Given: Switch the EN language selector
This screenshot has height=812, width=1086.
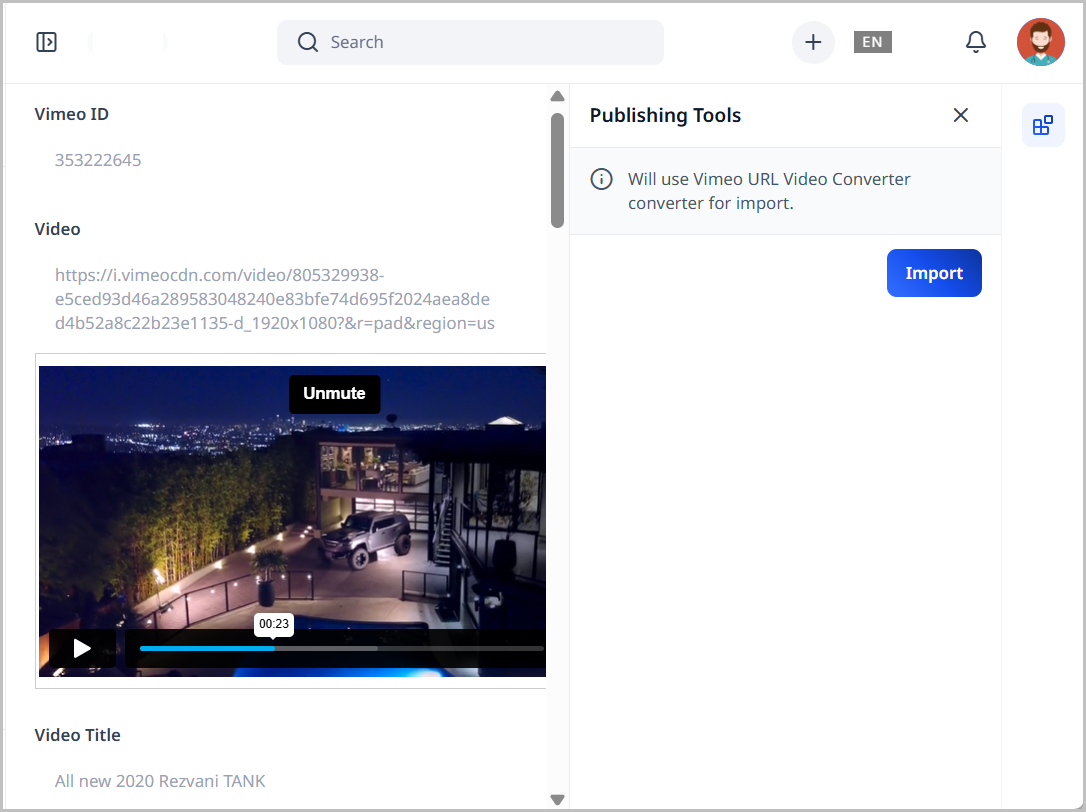Looking at the screenshot, I should (872, 42).
